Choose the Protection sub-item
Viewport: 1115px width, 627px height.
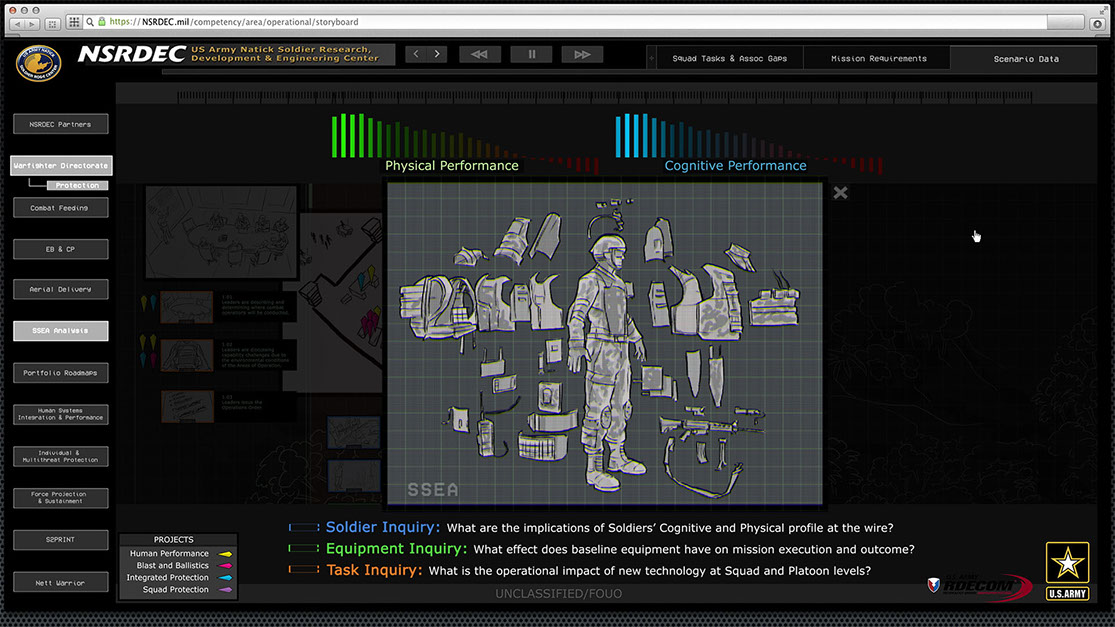(77, 185)
